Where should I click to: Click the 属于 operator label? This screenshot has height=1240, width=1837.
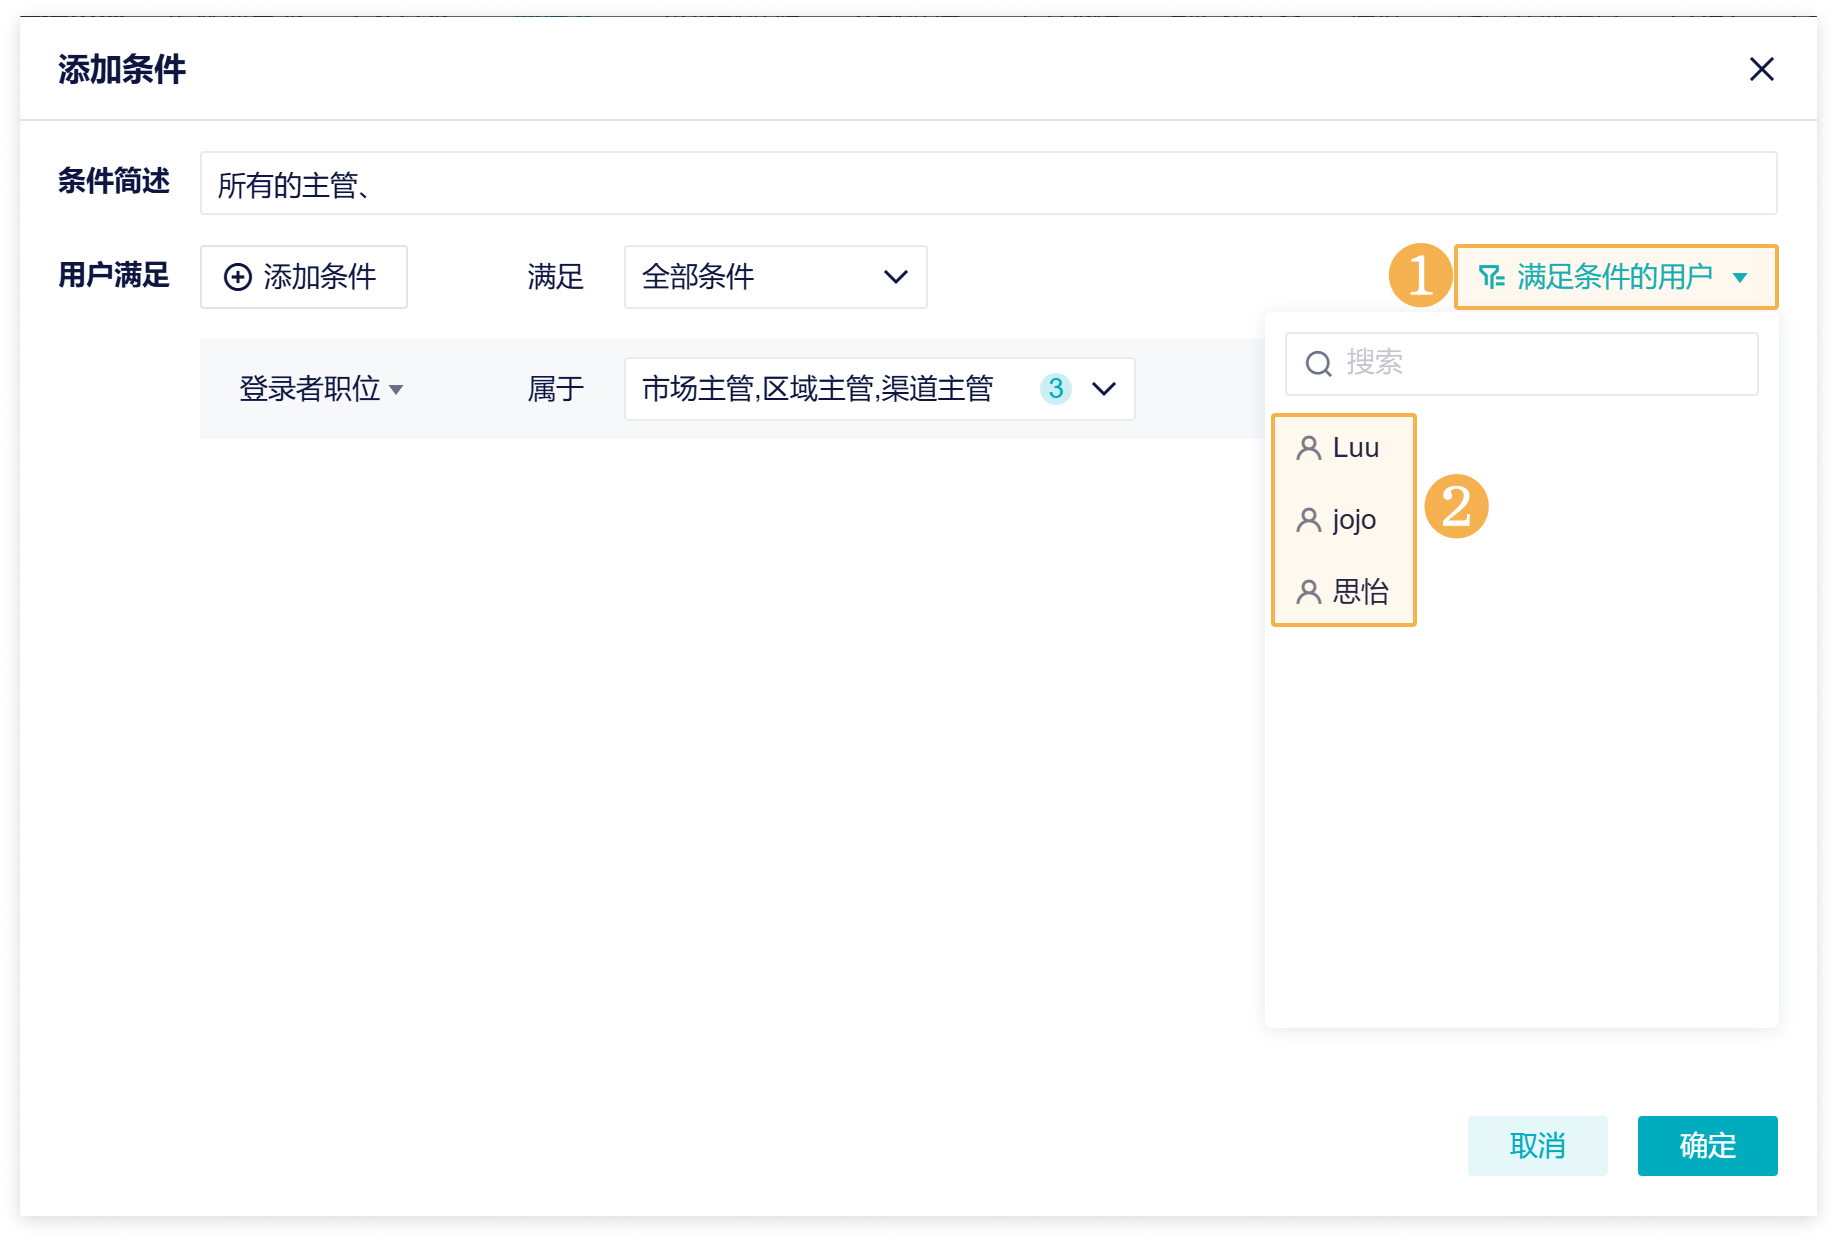tap(556, 389)
